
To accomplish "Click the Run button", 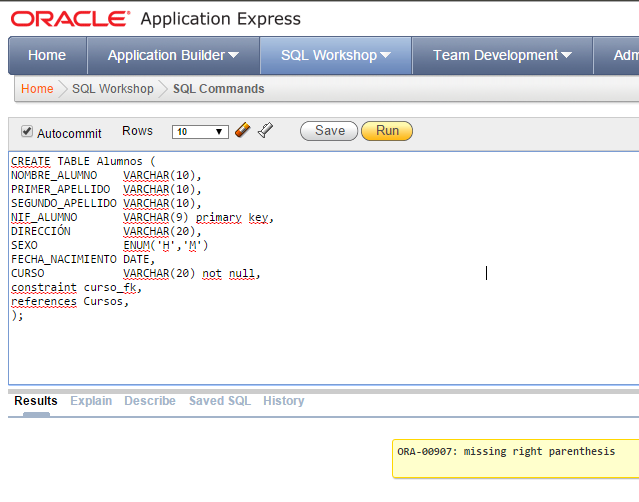I will 387,131.
